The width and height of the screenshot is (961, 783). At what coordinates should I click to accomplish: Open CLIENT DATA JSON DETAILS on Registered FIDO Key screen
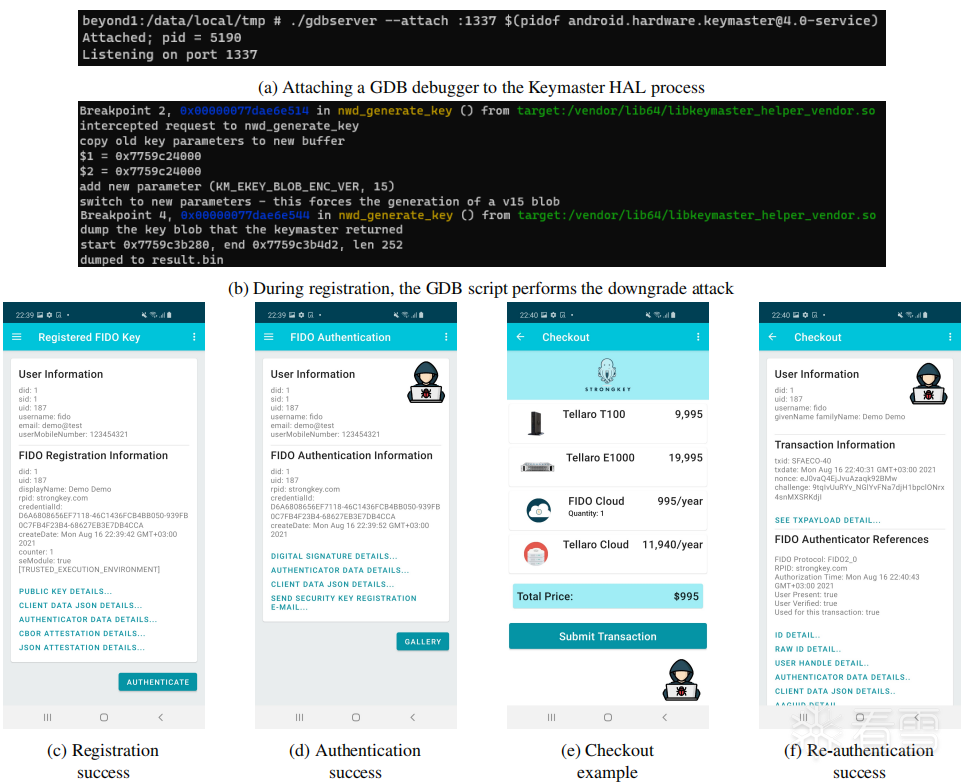pos(80,605)
